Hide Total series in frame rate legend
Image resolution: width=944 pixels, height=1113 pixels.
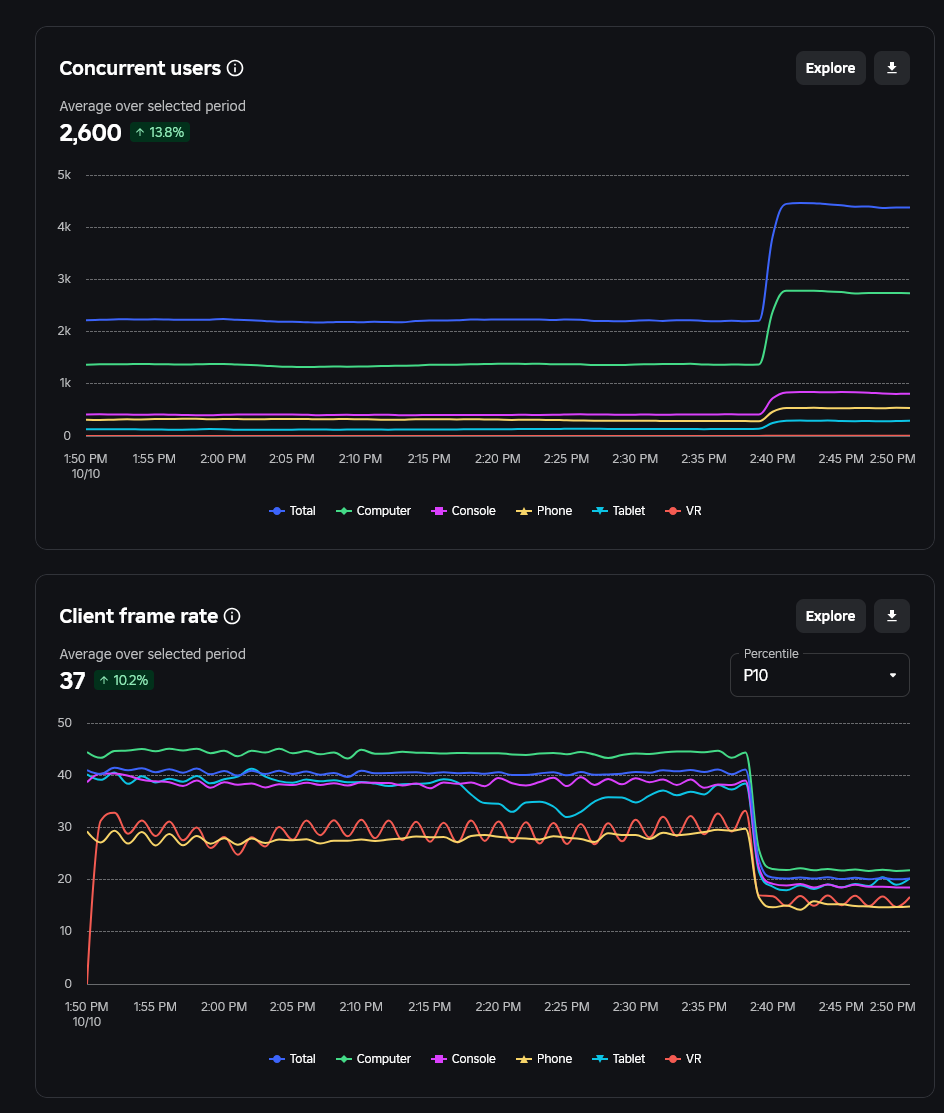coord(293,1059)
